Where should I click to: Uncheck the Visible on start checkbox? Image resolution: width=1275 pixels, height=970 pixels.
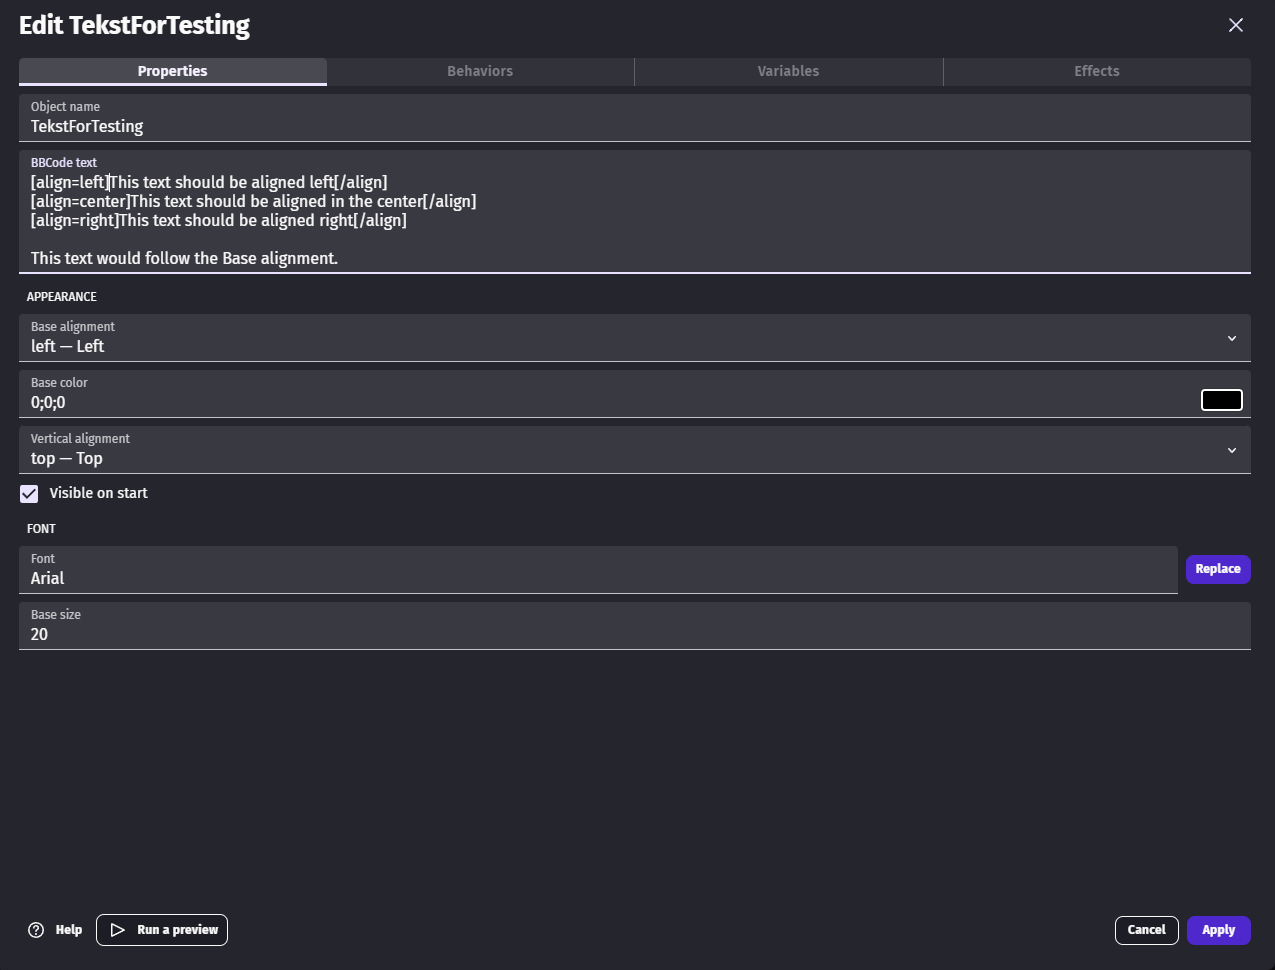click(x=30, y=493)
